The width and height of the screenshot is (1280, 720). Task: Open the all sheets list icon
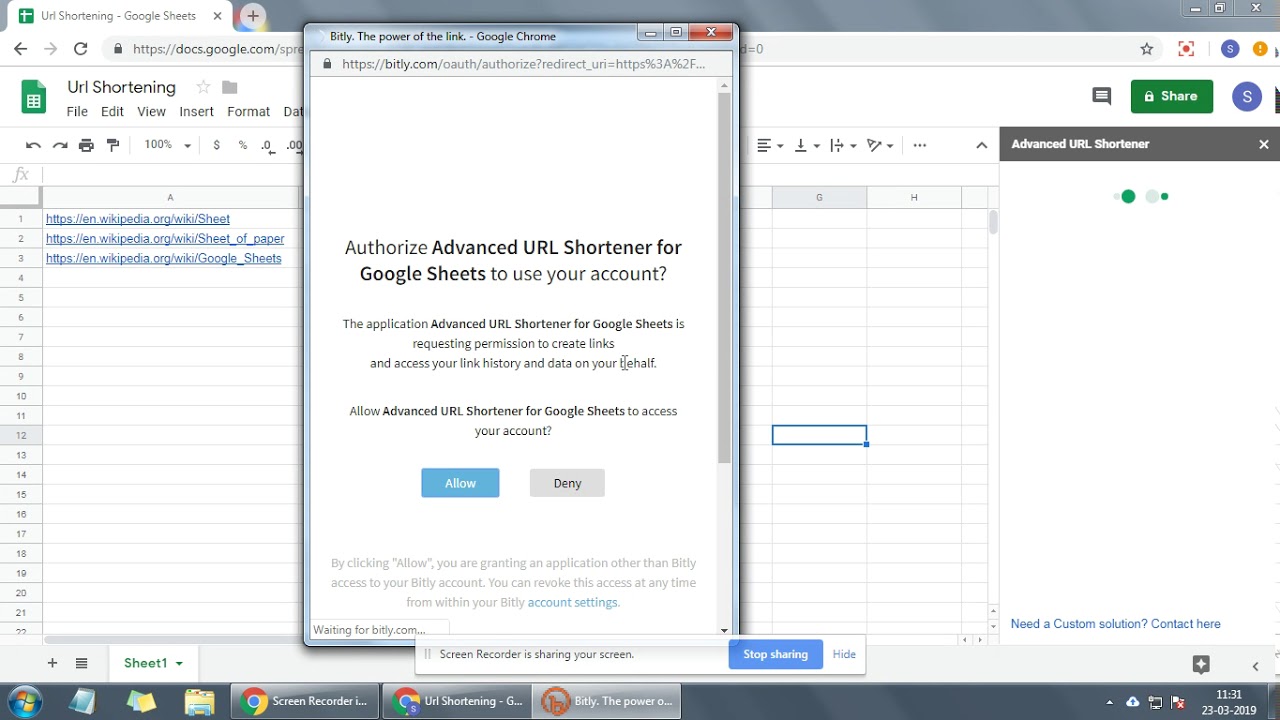(x=82, y=663)
